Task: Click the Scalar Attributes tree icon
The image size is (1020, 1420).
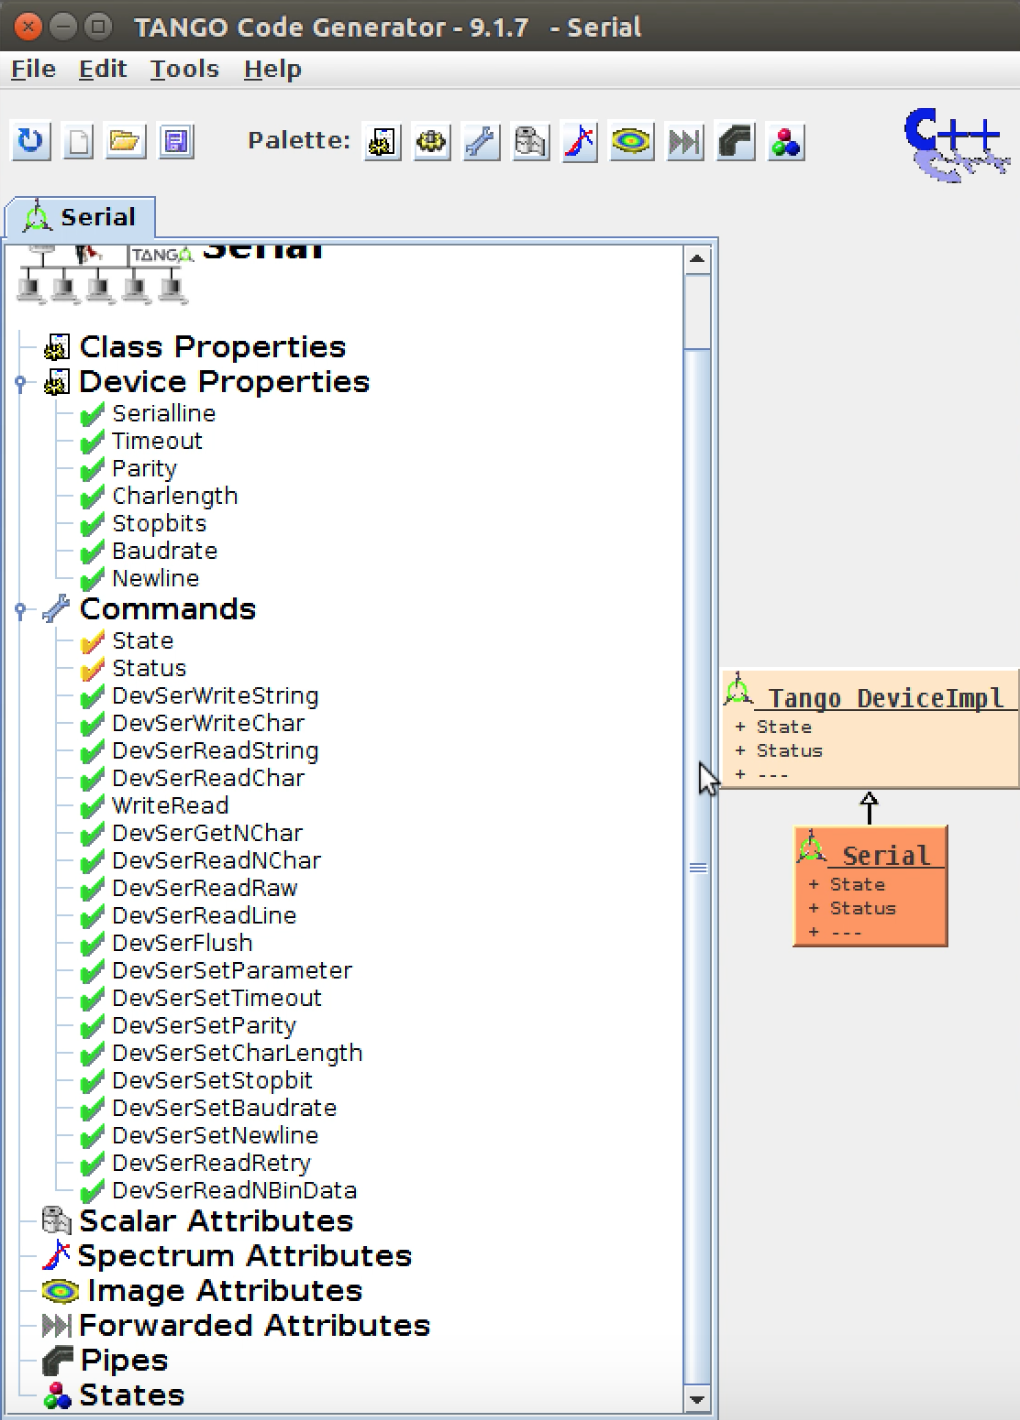Action: pos(56,1220)
